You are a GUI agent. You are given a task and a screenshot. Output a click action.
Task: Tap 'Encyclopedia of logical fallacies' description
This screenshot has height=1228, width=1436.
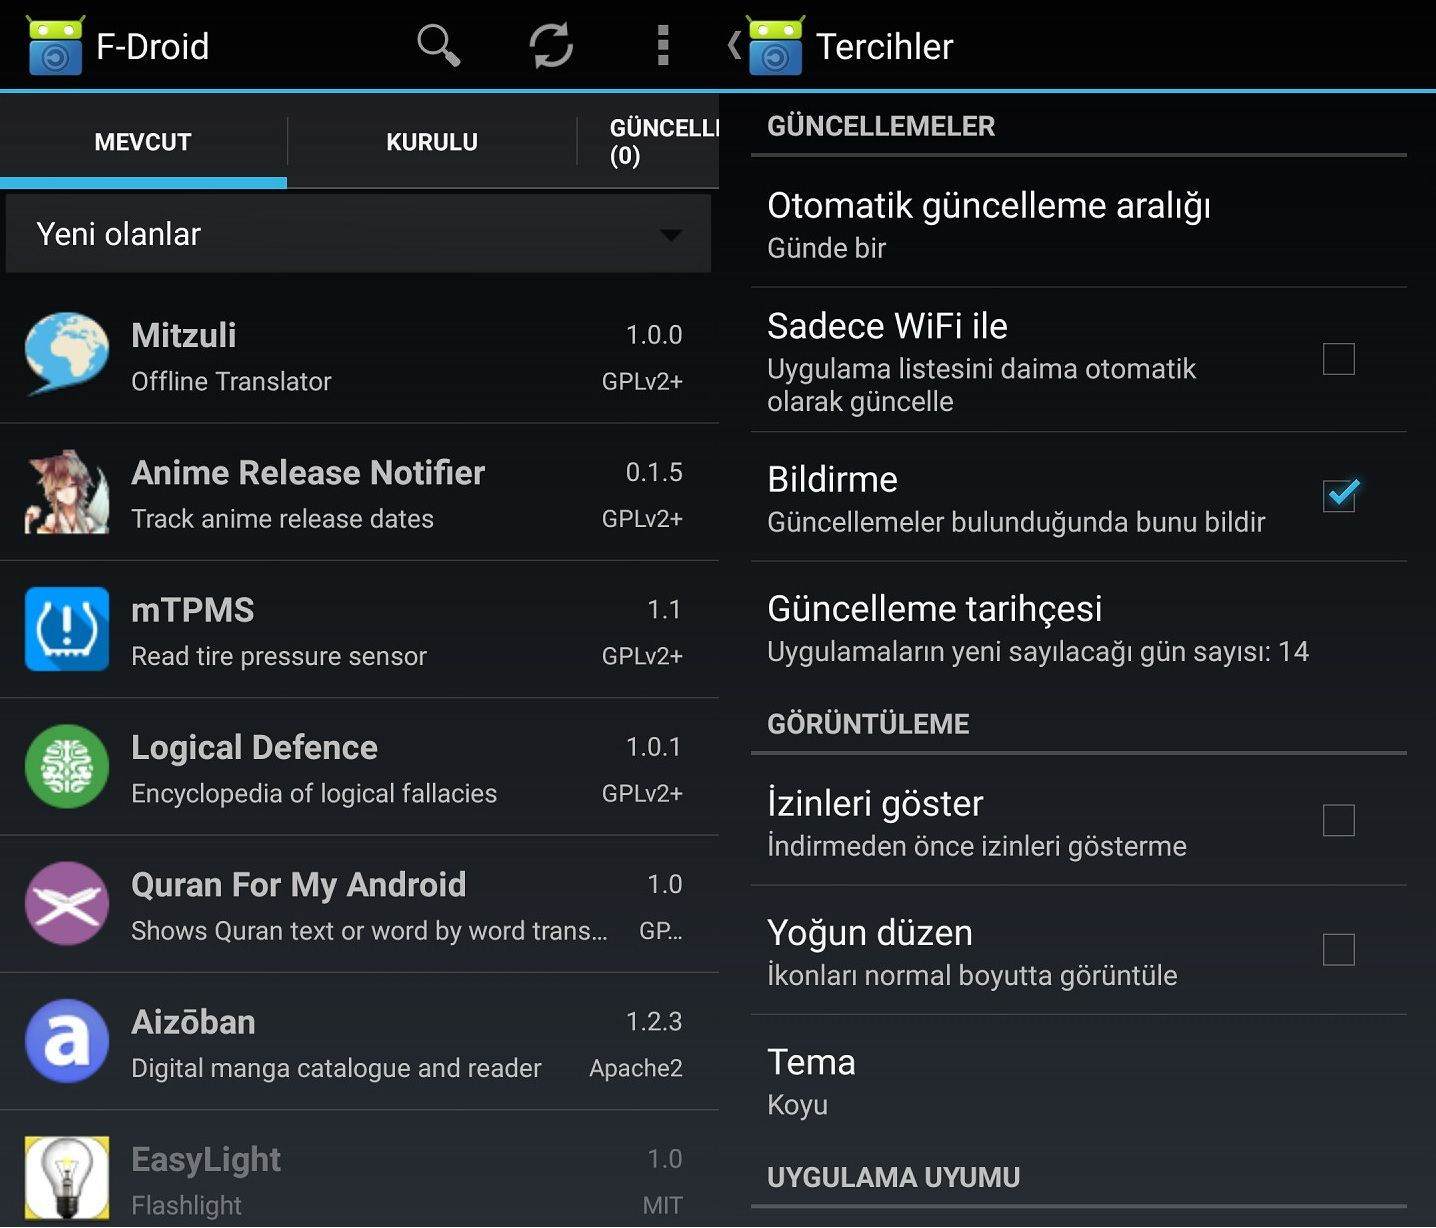314,794
